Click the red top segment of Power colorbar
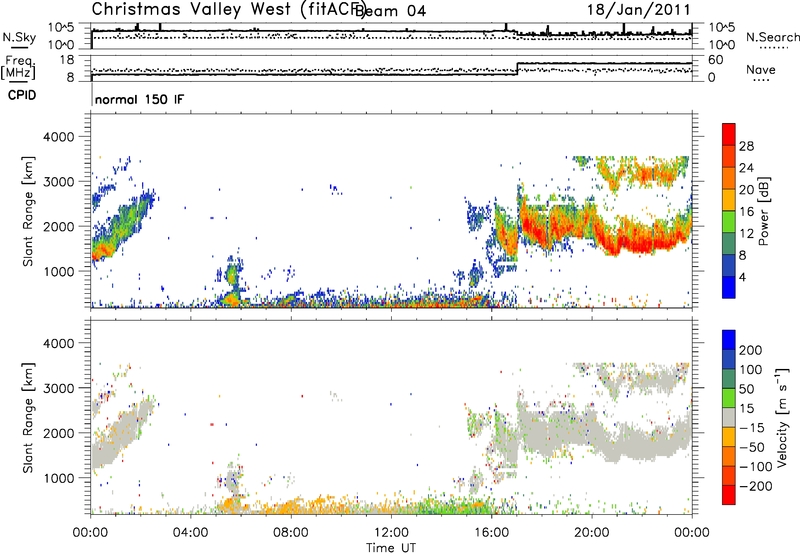Screen dimensions: 800x554 coord(729,134)
